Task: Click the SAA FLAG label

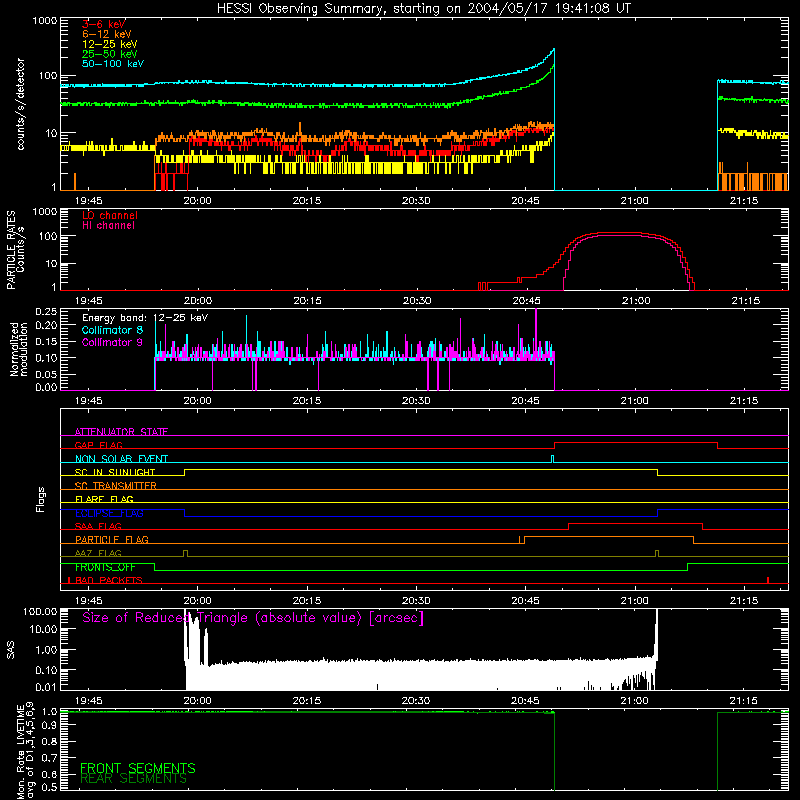Action: tap(98, 526)
